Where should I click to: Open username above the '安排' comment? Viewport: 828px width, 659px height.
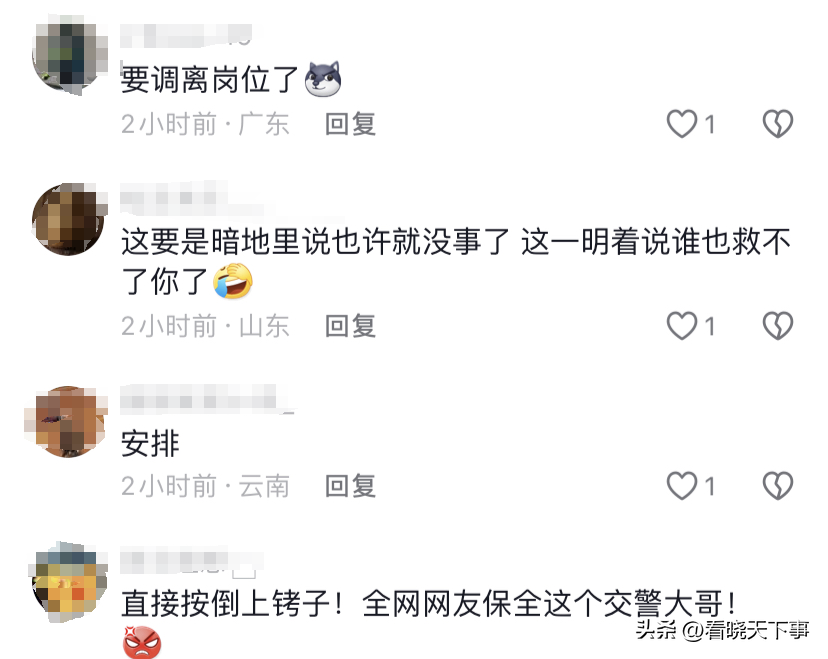point(207,399)
